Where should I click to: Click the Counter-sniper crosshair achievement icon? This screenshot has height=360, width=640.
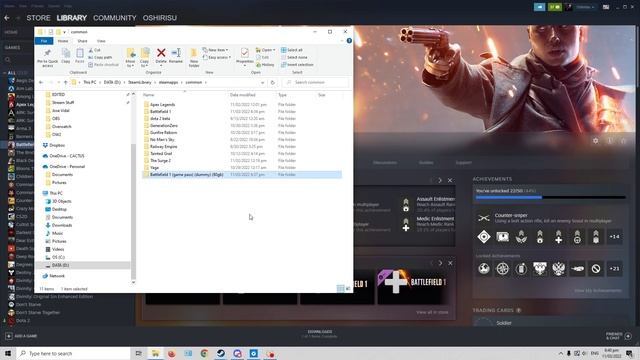(x=484, y=218)
